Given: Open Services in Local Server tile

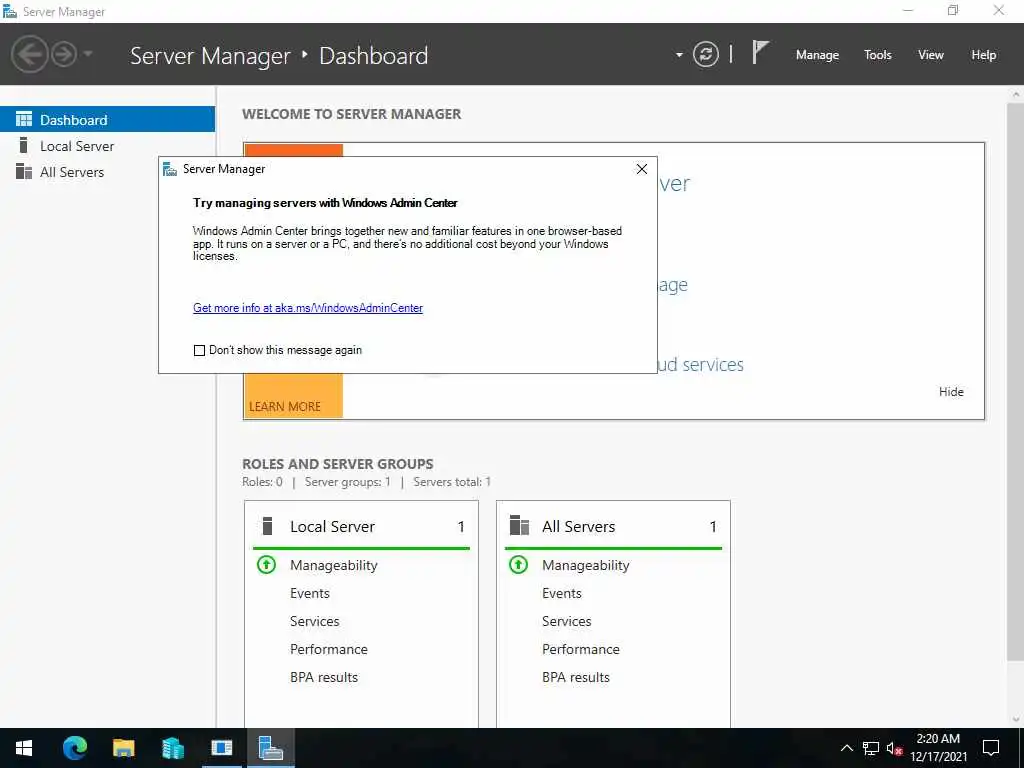Looking at the screenshot, I should click(x=314, y=621).
